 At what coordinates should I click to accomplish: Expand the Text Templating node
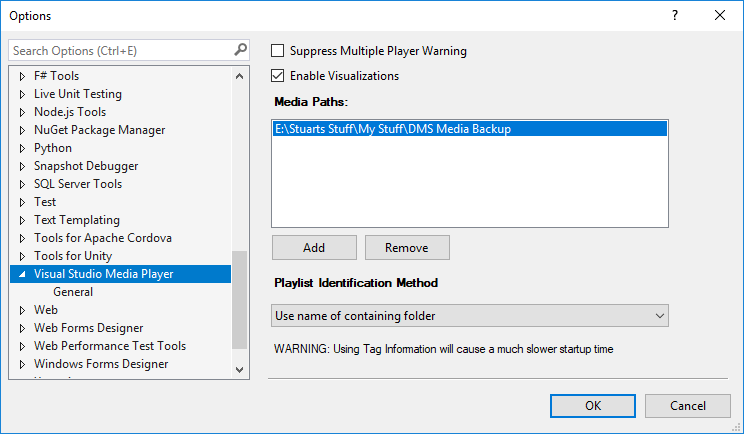click(x=22, y=220)
